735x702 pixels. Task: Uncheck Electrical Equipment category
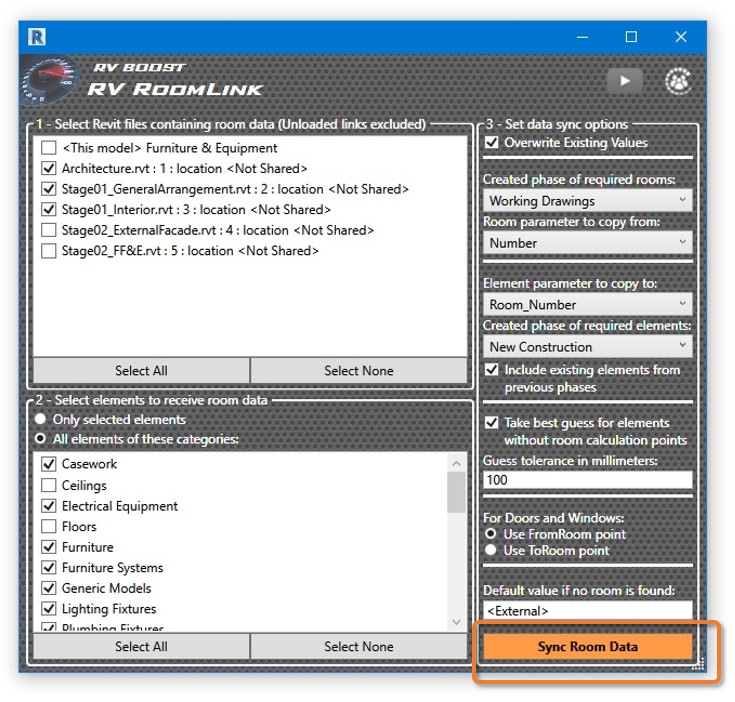tap(49, 506)
